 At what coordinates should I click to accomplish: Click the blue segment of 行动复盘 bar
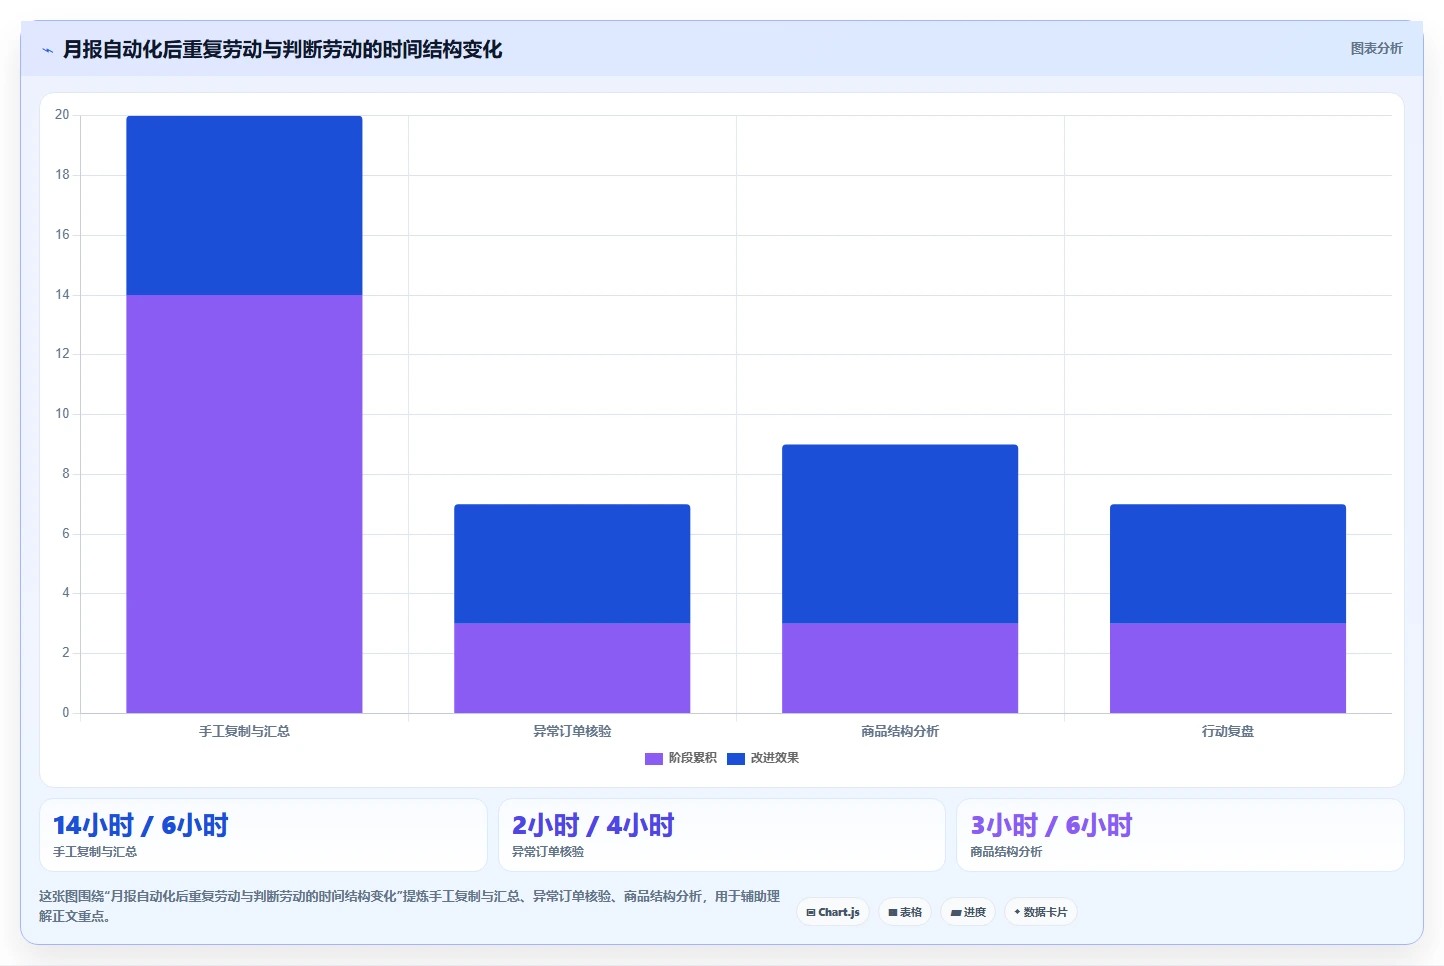1228,564
